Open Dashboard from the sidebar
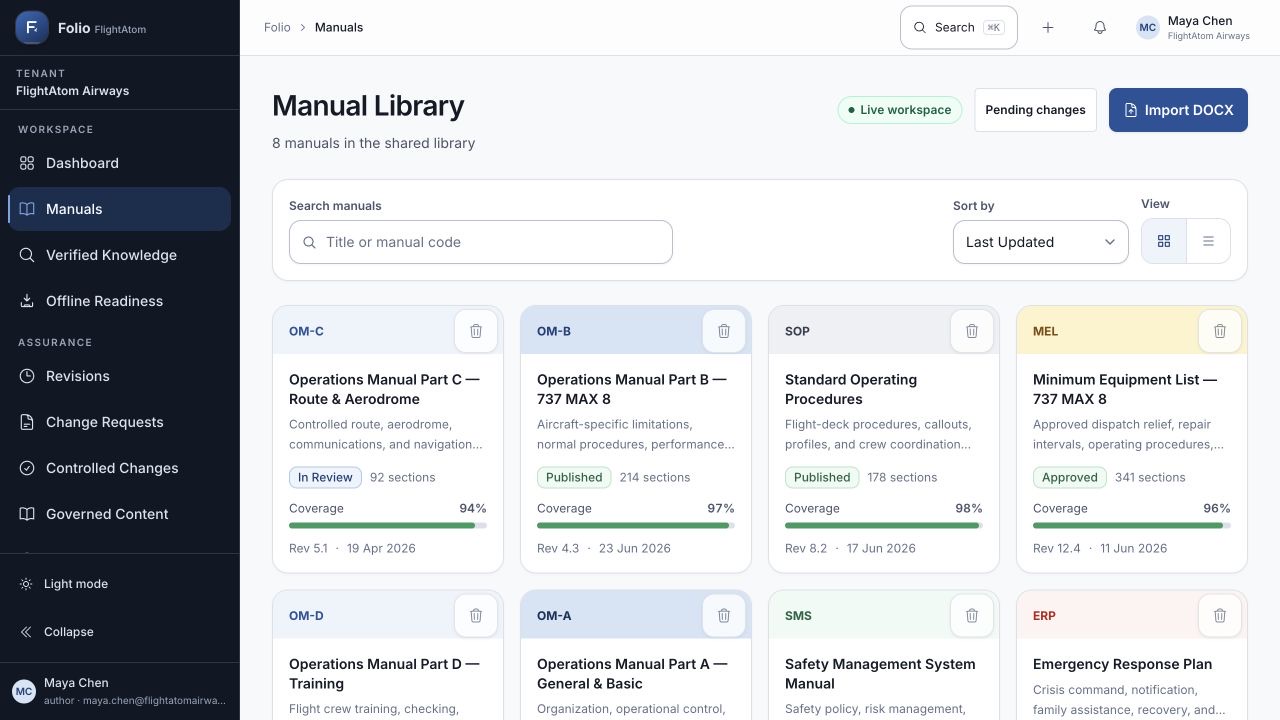1280x720 pixels. pos(119,163)
